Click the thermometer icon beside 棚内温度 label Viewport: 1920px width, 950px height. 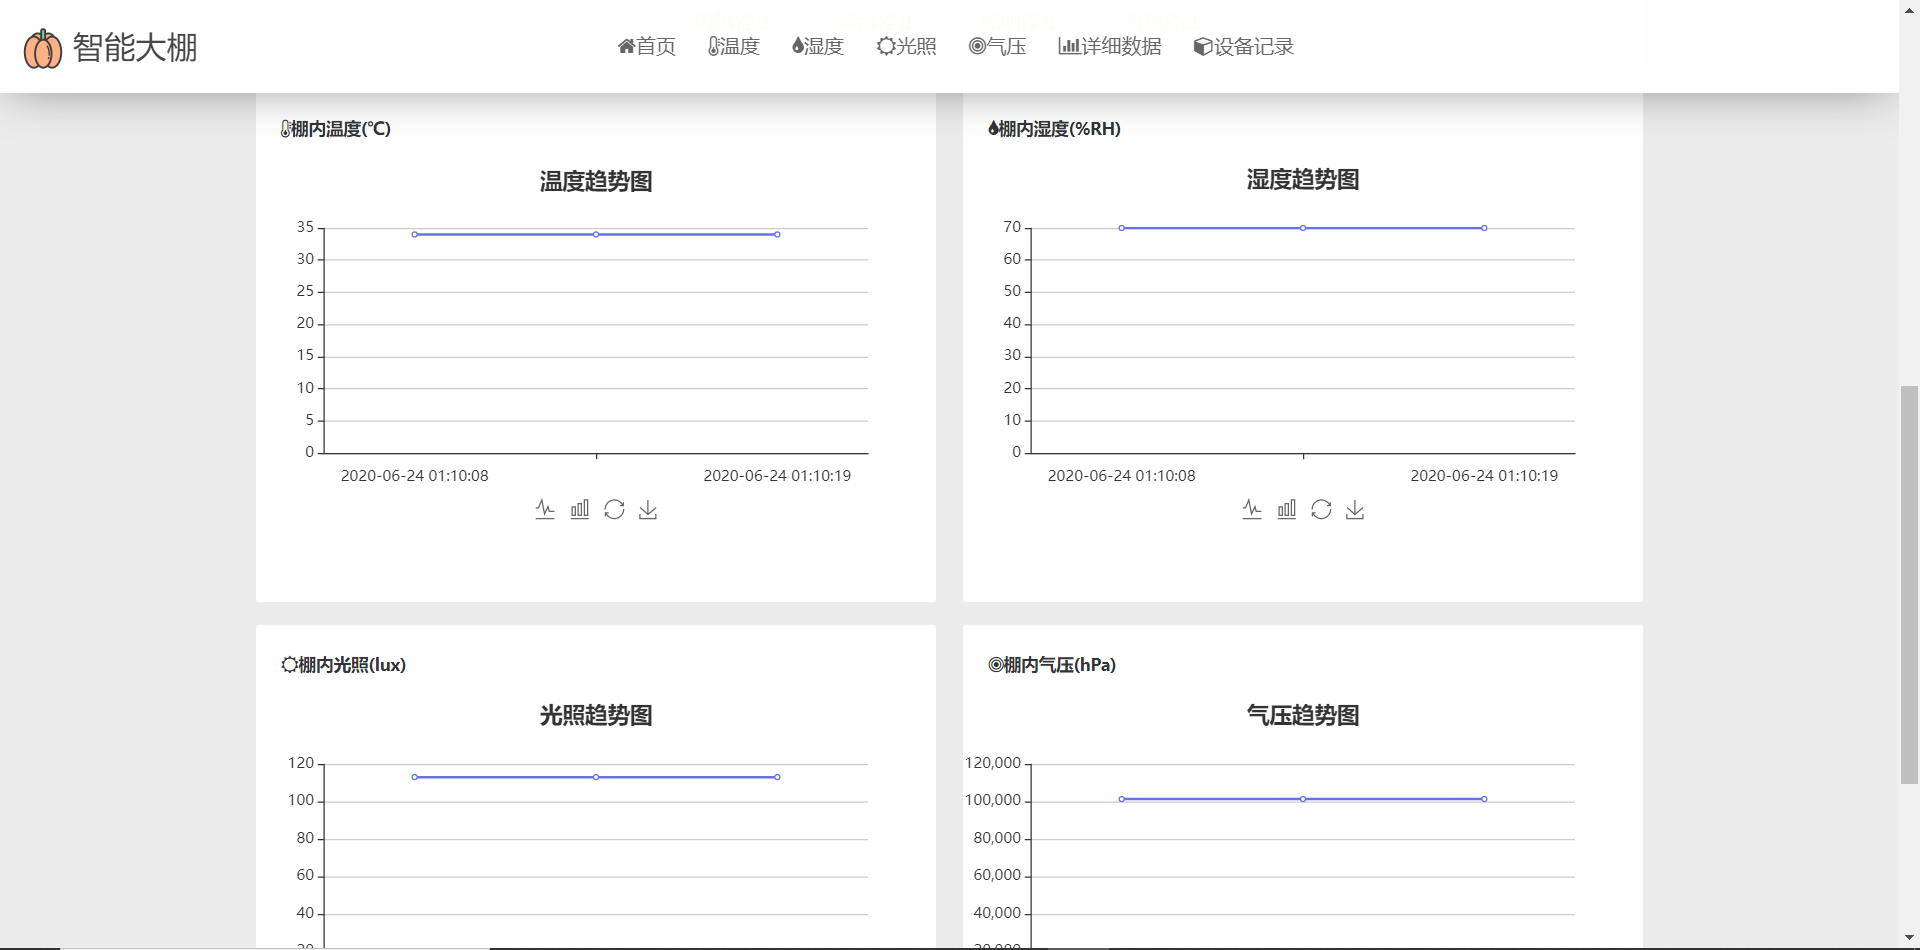pyautogui.click(x=283, y=128)
